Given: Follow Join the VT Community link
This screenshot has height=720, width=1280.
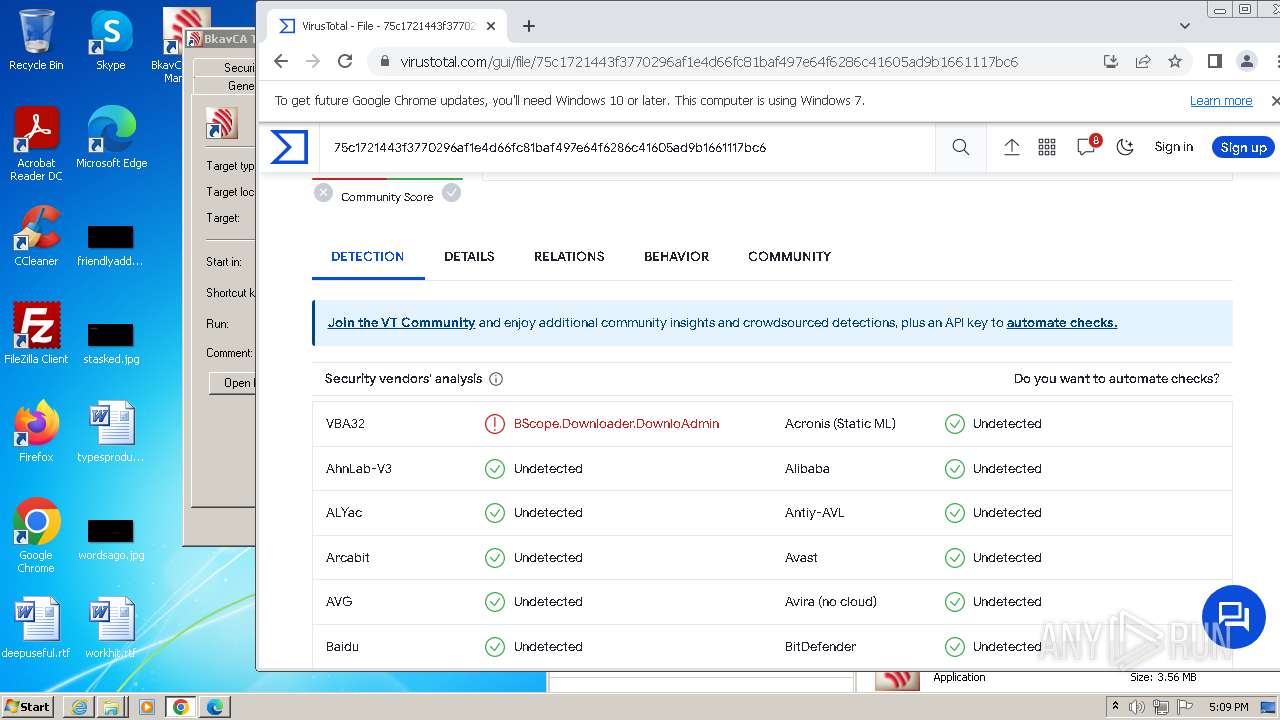Looking at the screenshot, I should coord(401,323).
